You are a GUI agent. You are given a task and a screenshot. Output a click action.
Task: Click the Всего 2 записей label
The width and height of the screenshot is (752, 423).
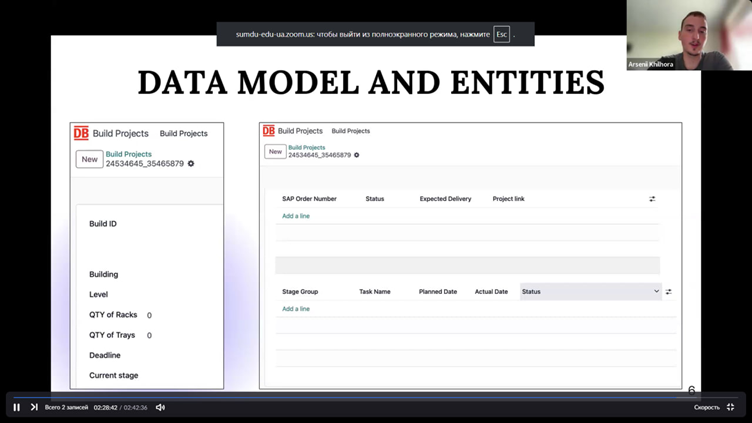click(x=67, y=407)
